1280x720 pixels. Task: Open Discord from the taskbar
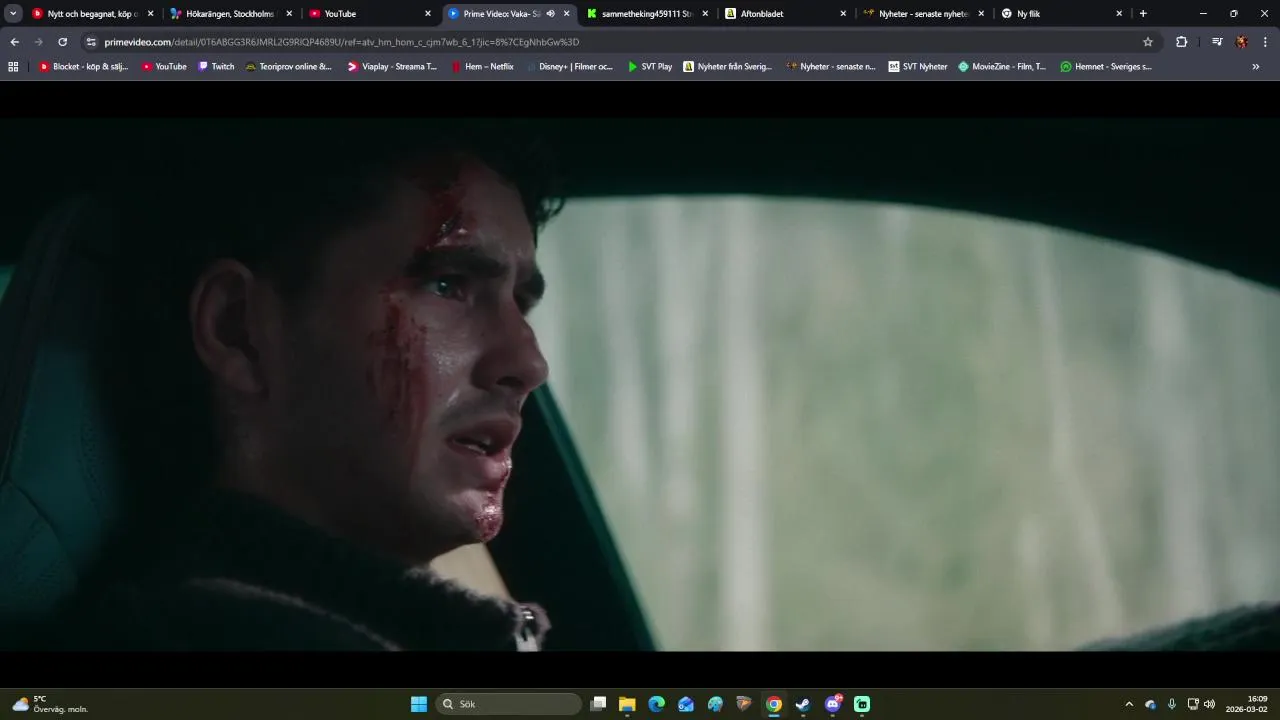pos(833,704)
